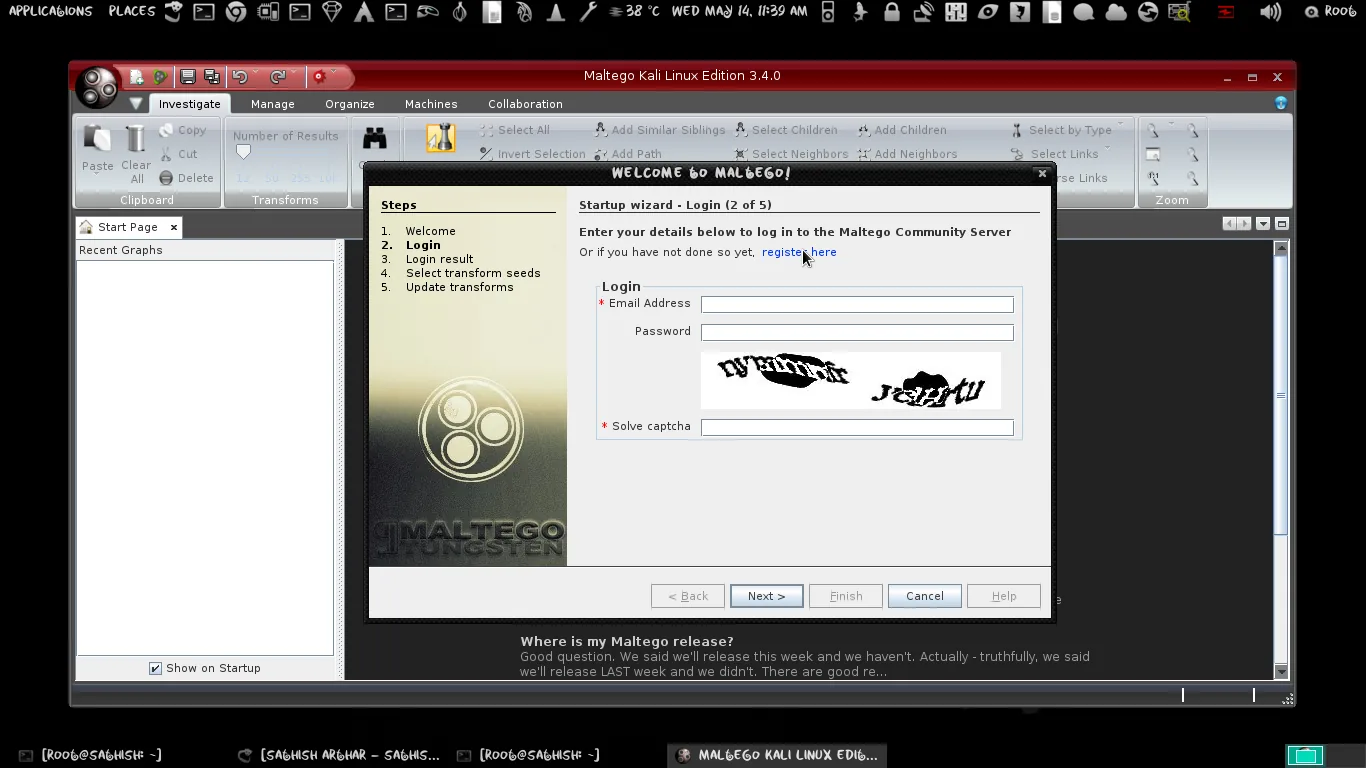Open the document list dropdown arrow in tab bar

[1263, 224]
